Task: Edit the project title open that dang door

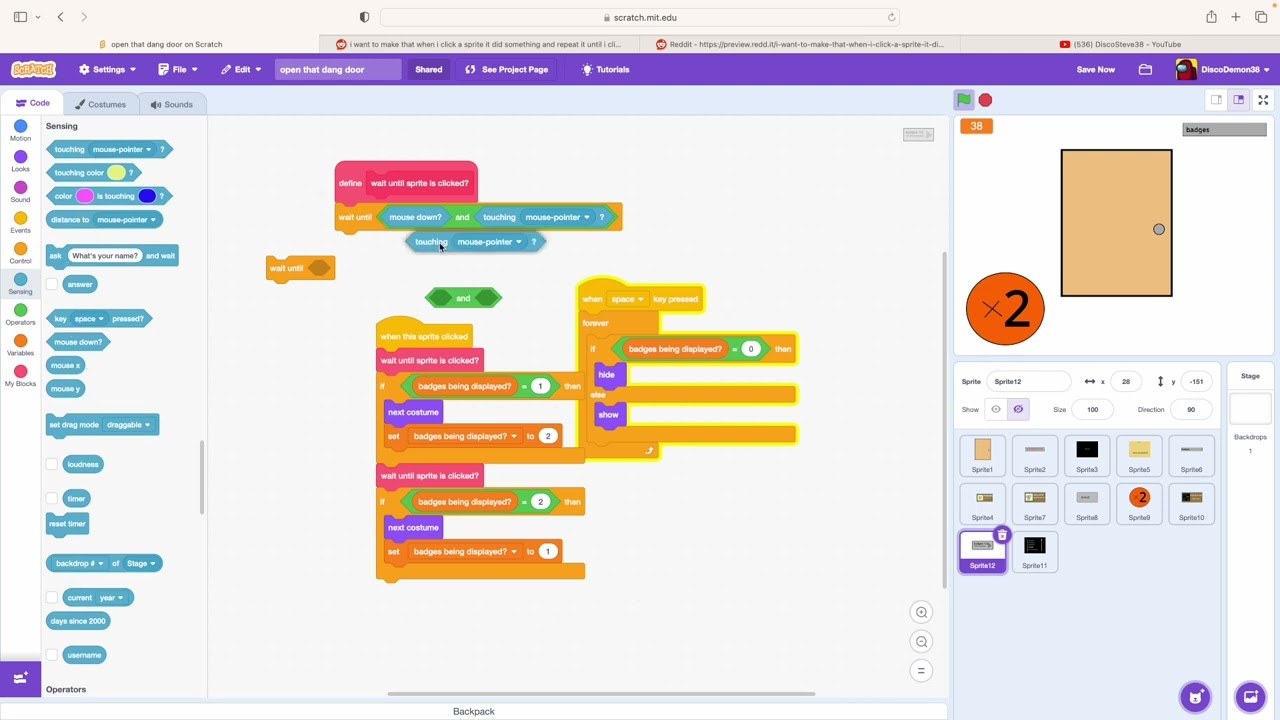Action: (339, 69)
